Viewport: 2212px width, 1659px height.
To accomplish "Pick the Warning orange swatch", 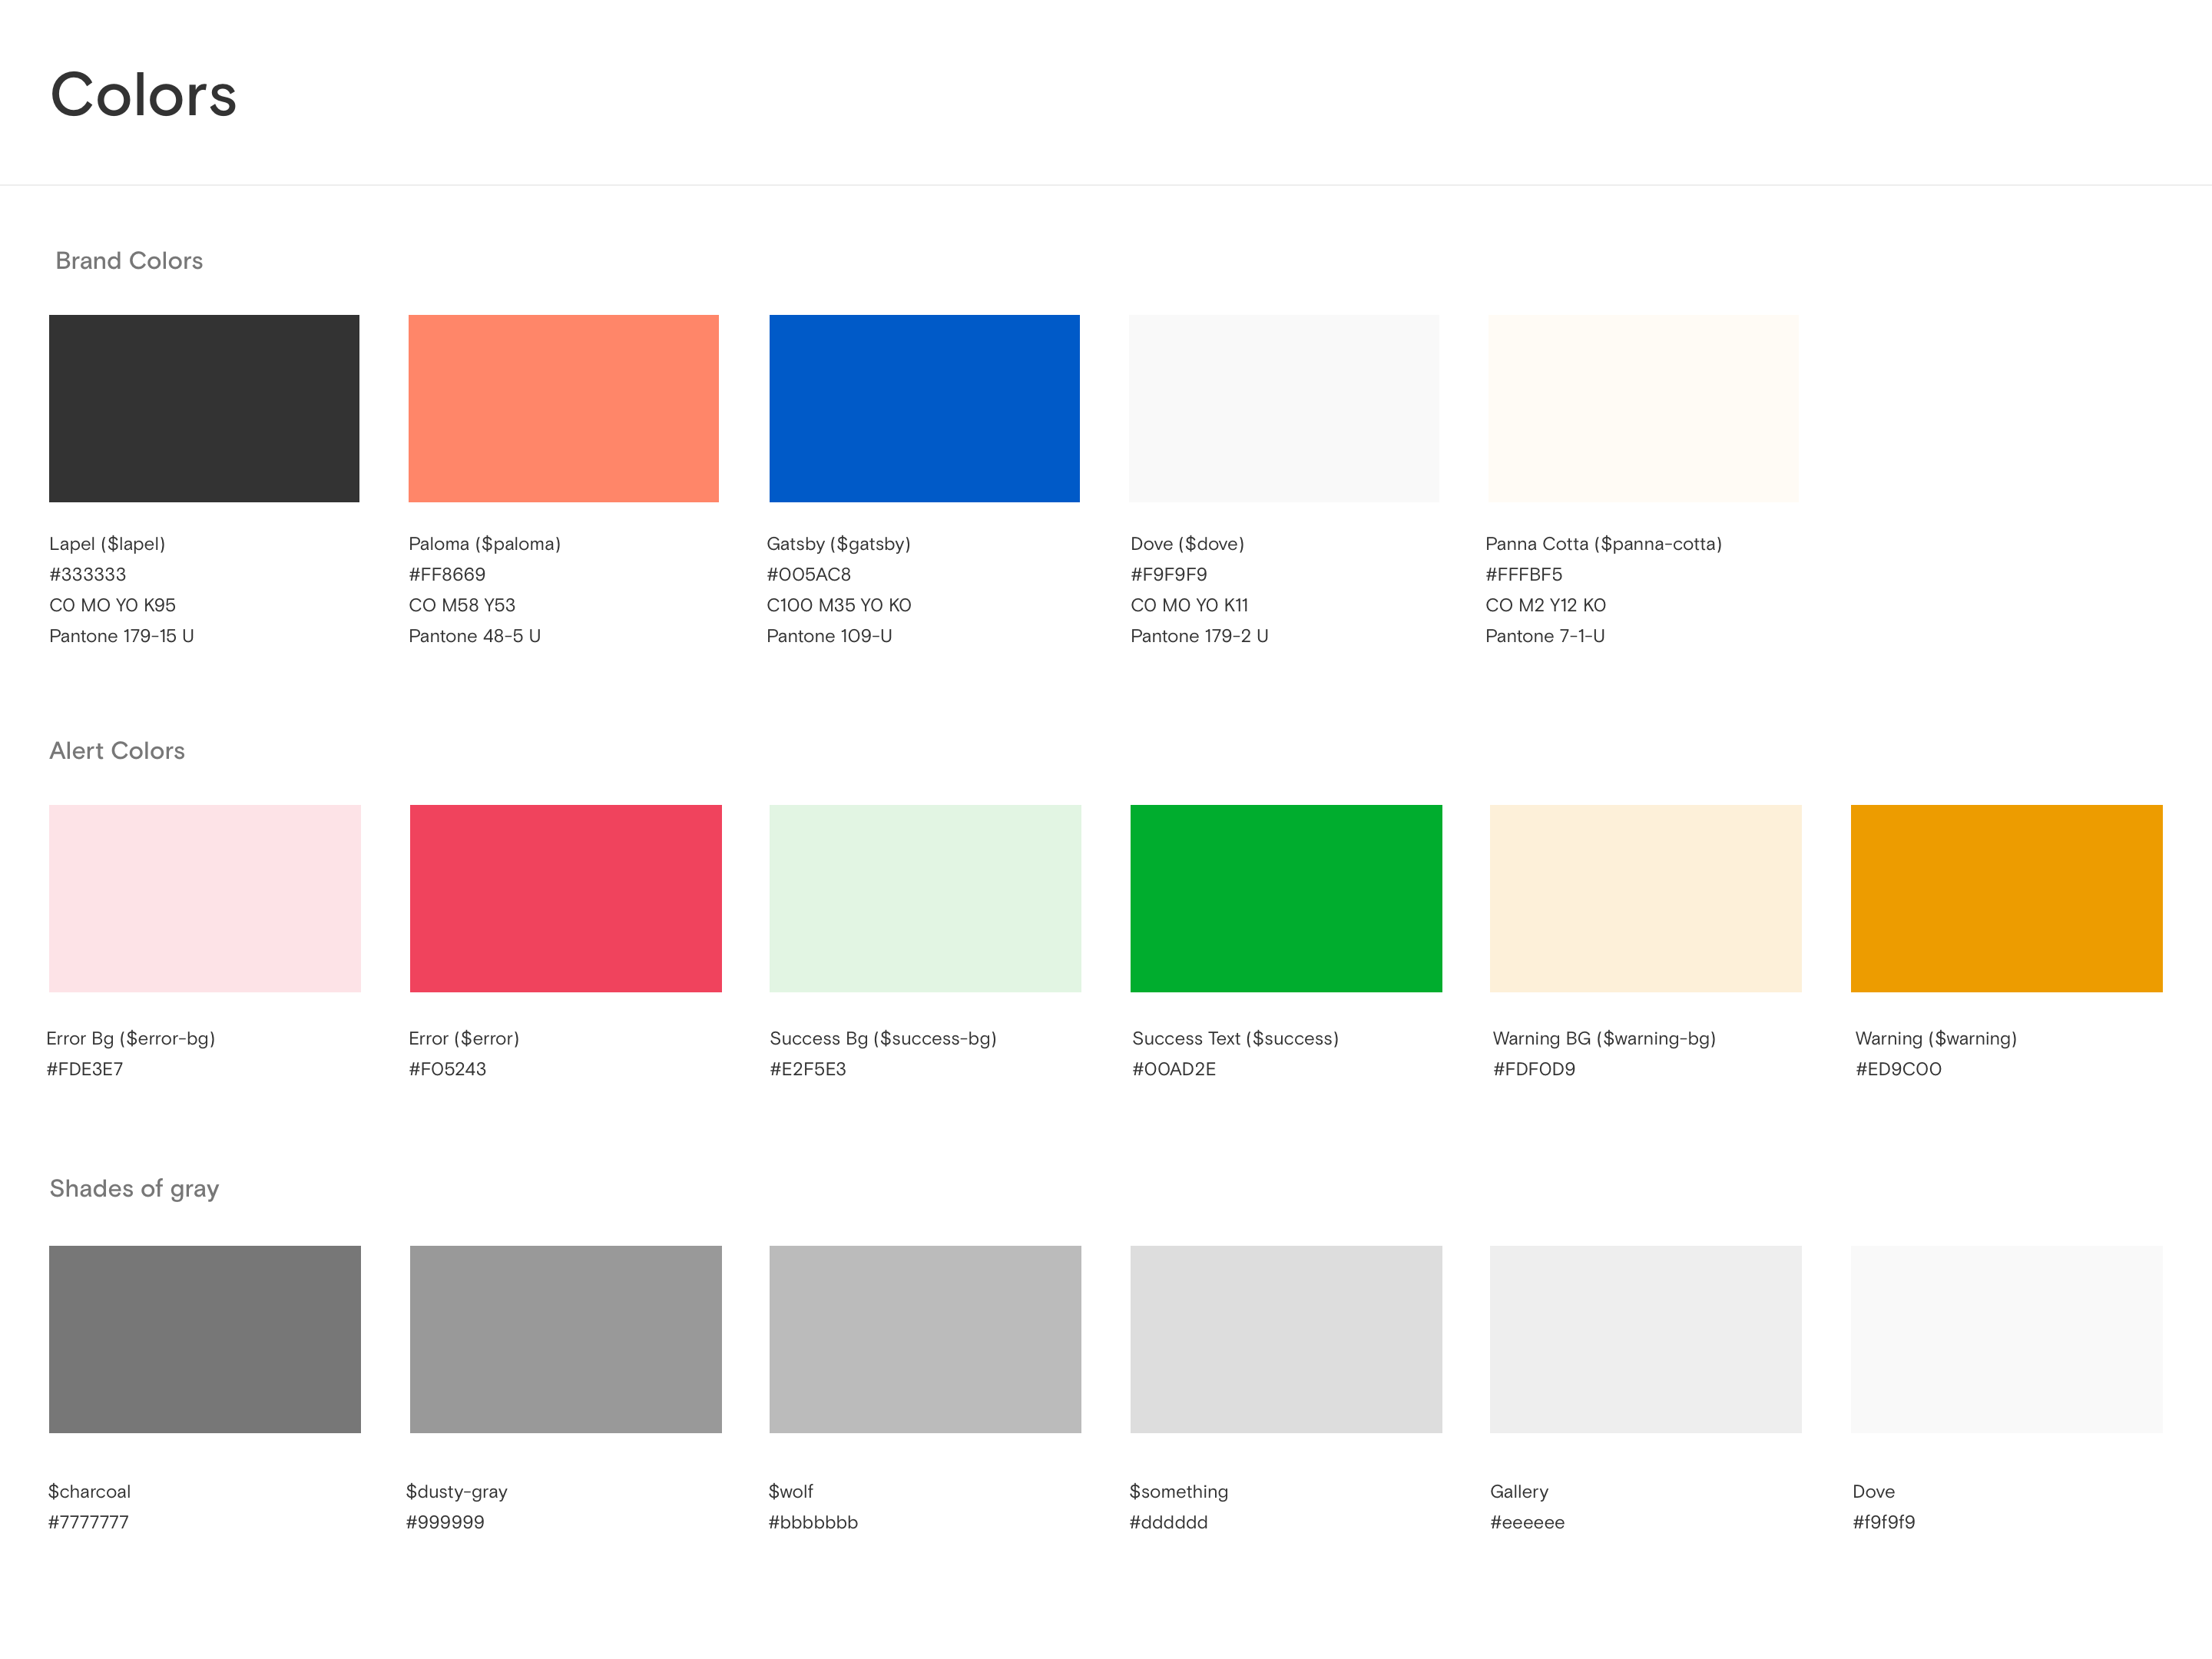I will 2007,898.
